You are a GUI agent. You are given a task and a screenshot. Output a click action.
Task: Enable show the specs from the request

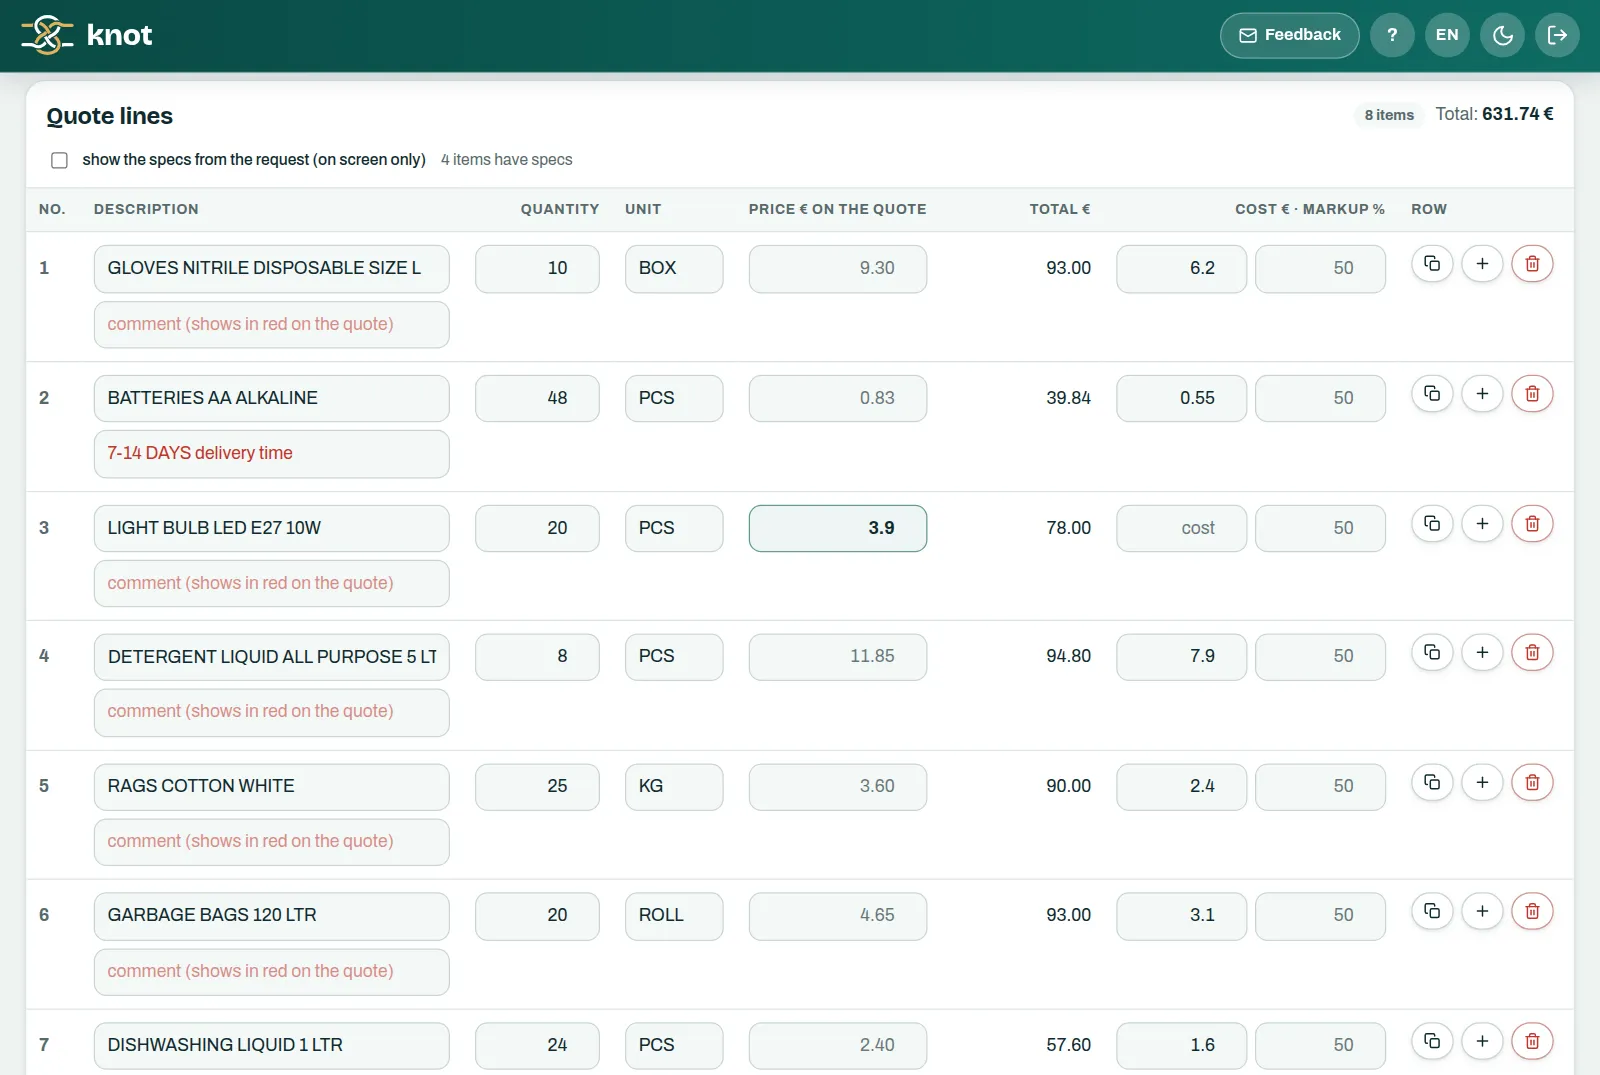[x=60, y=160]
